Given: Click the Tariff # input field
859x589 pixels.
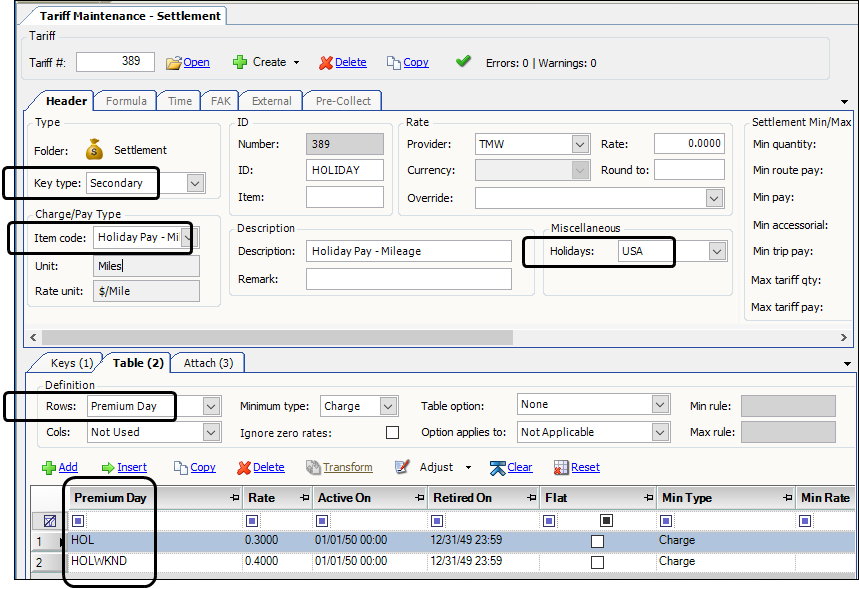Looking at the screenshot, I should pos(115,62).
